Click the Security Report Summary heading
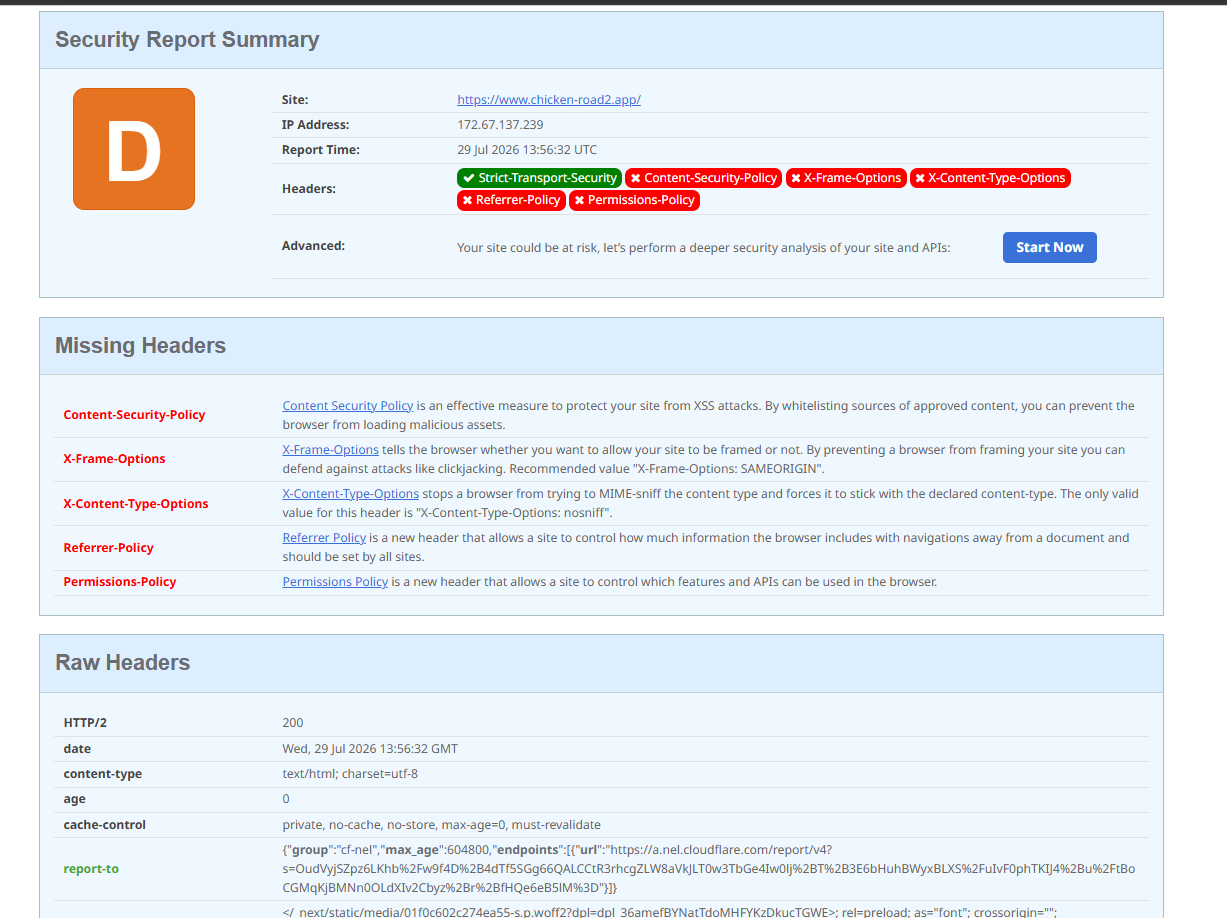This screenshot has width=1227, height=918. click(x=187, y=40)
